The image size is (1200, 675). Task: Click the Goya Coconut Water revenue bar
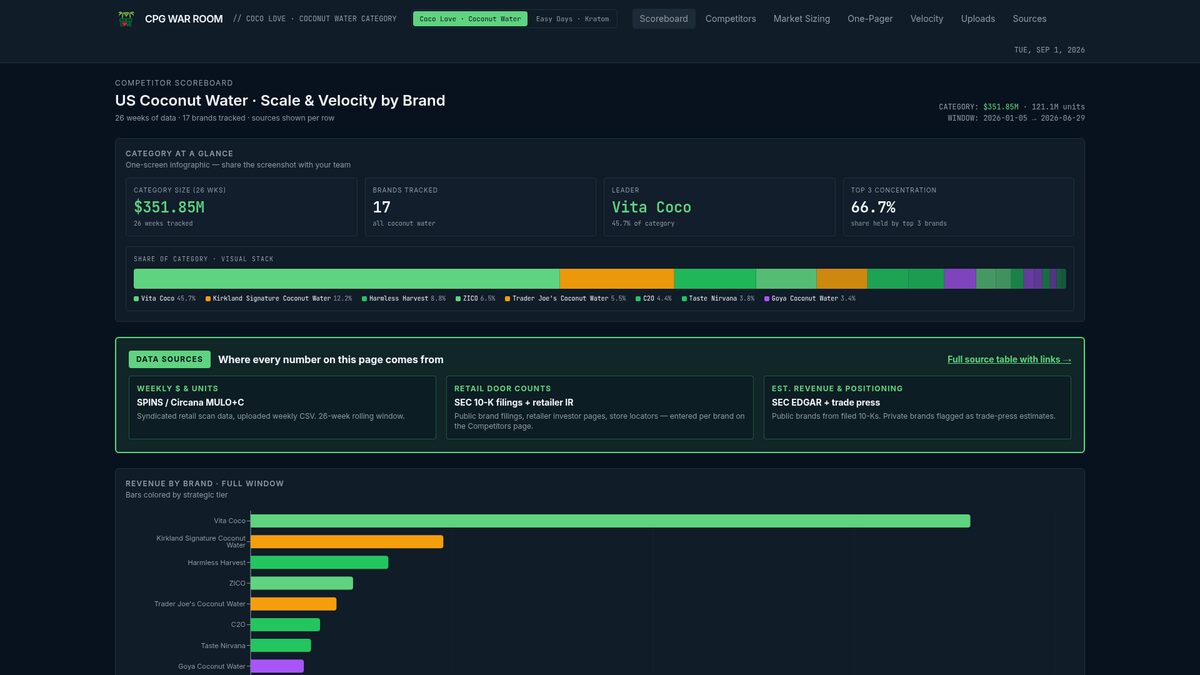point(277,666)
